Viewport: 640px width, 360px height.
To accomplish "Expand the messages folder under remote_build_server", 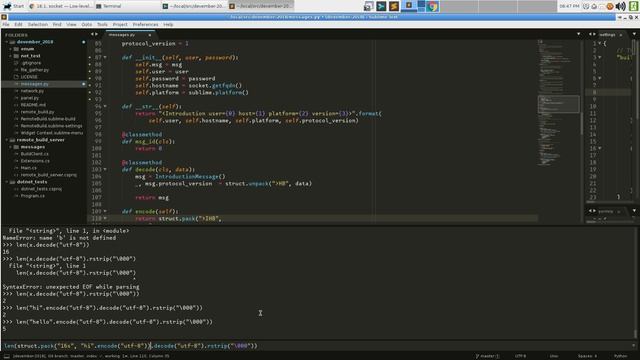I will [x=11, y=147].
